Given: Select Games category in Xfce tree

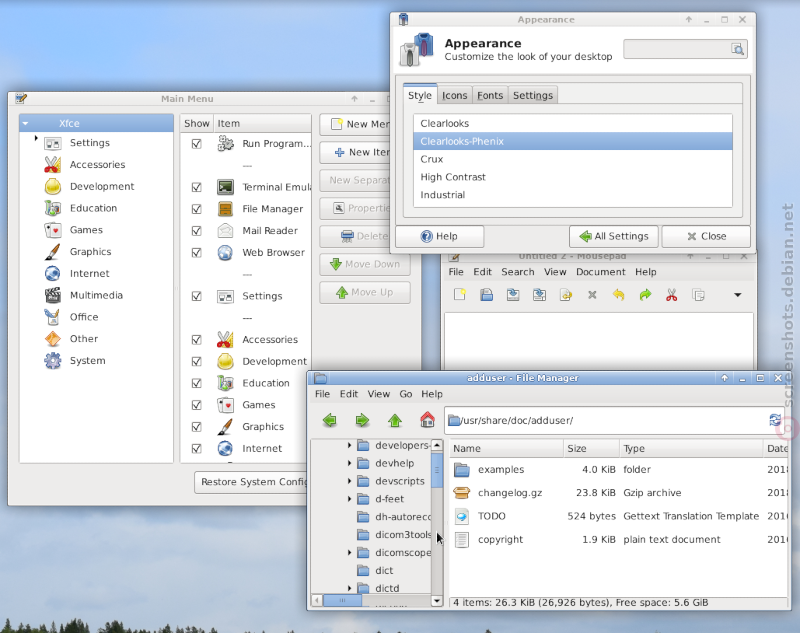Looking at the screenshot, I should [x=86, y=230].
